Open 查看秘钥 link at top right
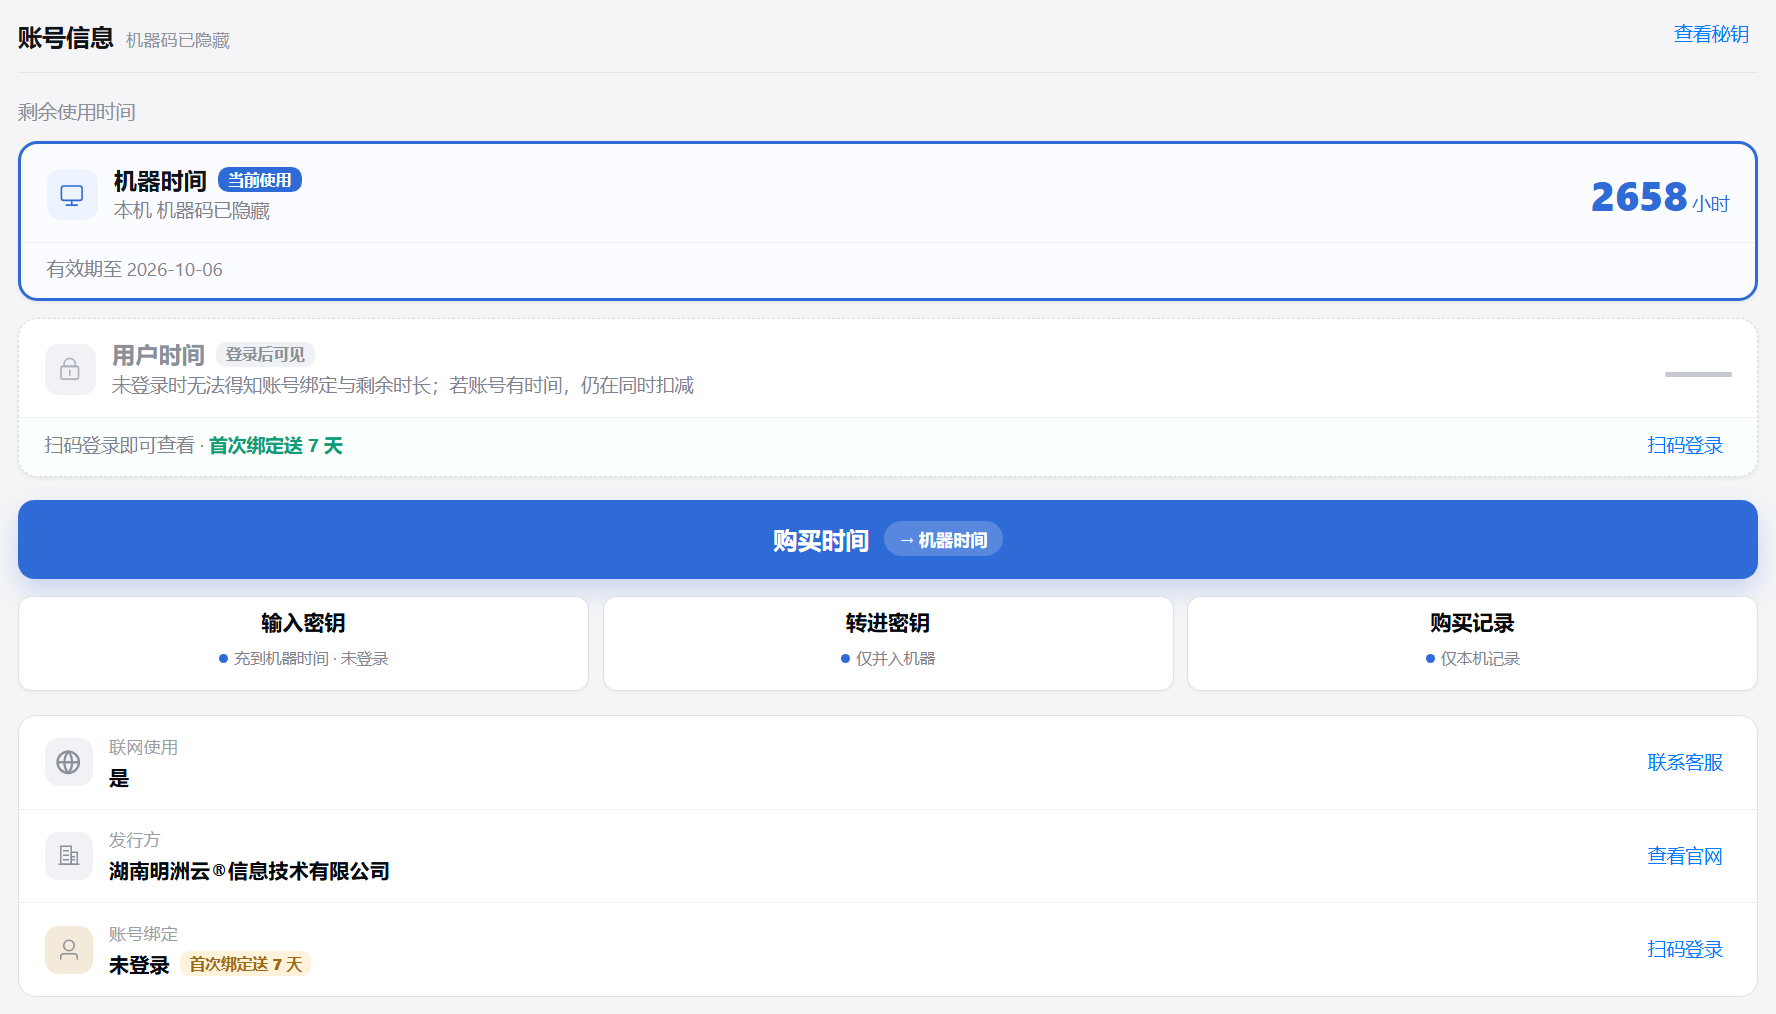1776x1014 pixels. (1711, 34)
